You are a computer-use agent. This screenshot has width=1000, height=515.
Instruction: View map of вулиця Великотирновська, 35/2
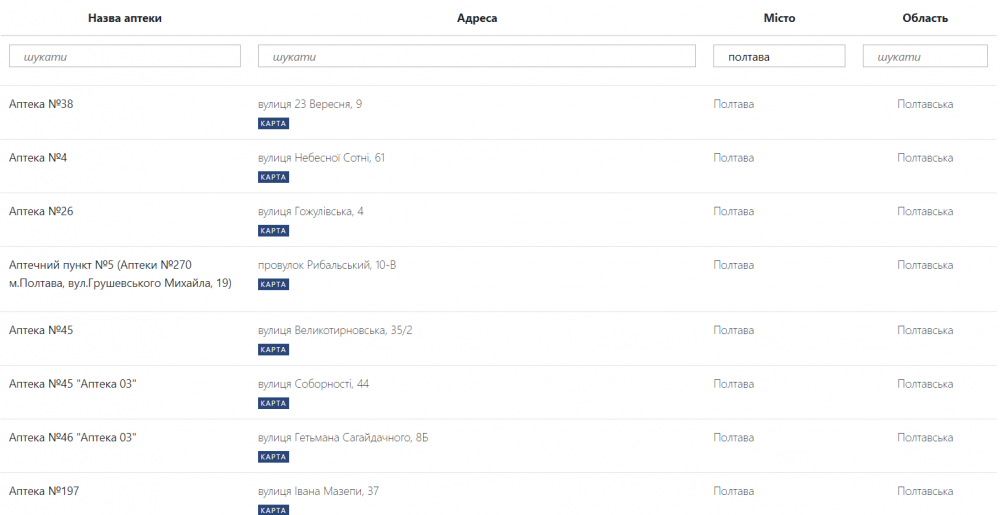pos(273,350)
